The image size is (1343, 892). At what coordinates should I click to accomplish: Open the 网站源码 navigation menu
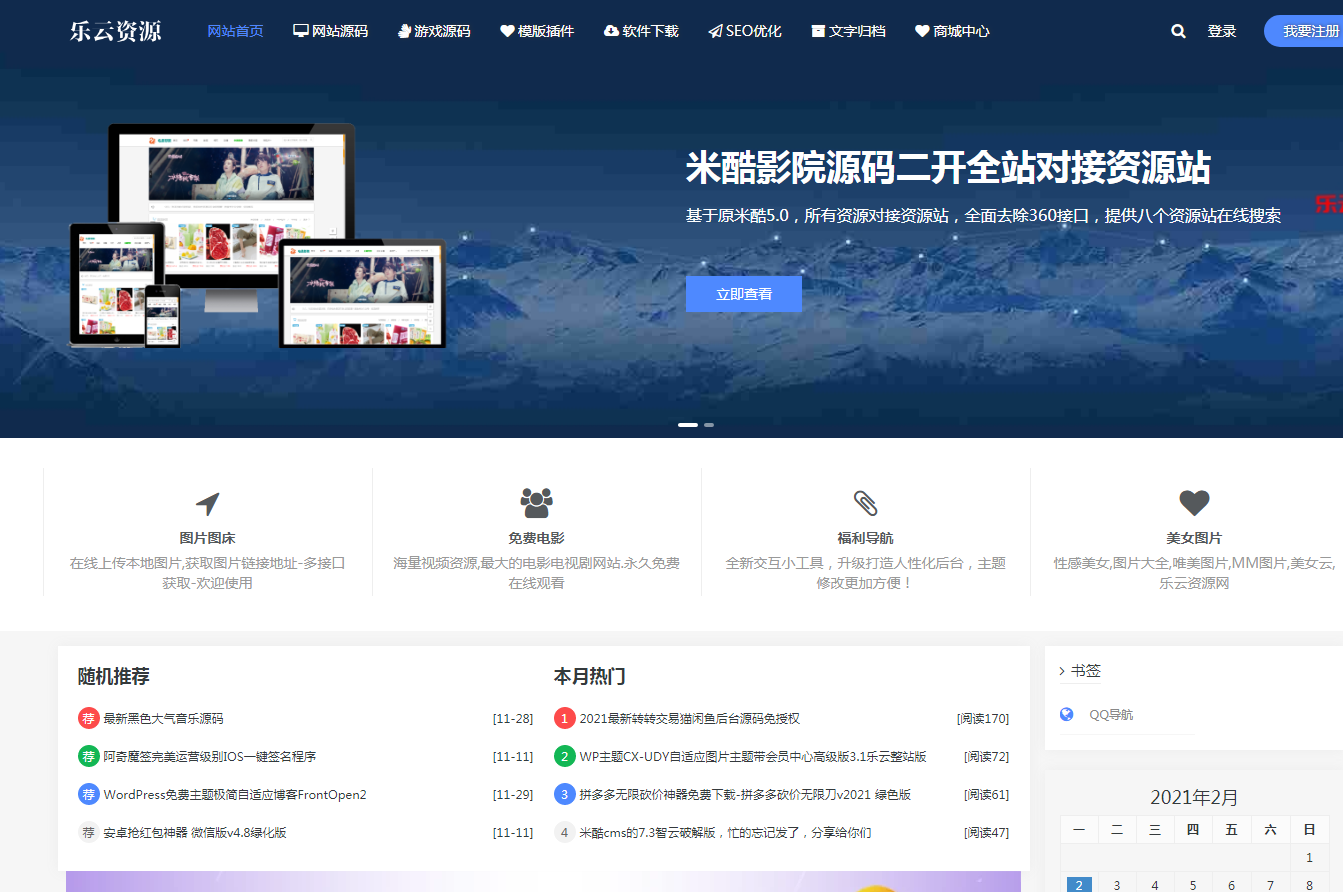click(330, 31)
